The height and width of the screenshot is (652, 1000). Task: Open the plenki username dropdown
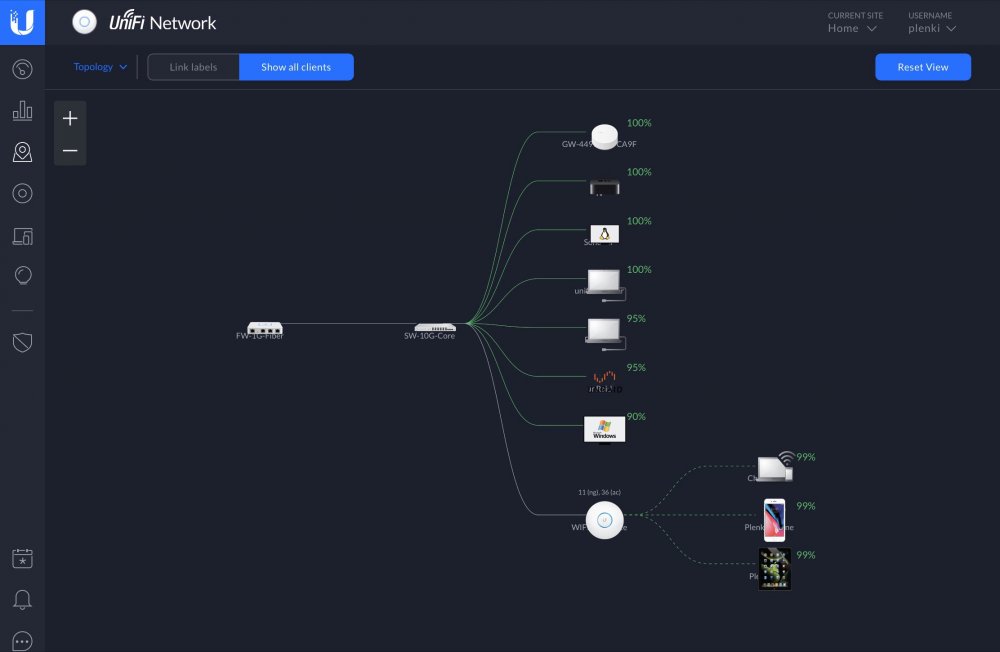932,28
